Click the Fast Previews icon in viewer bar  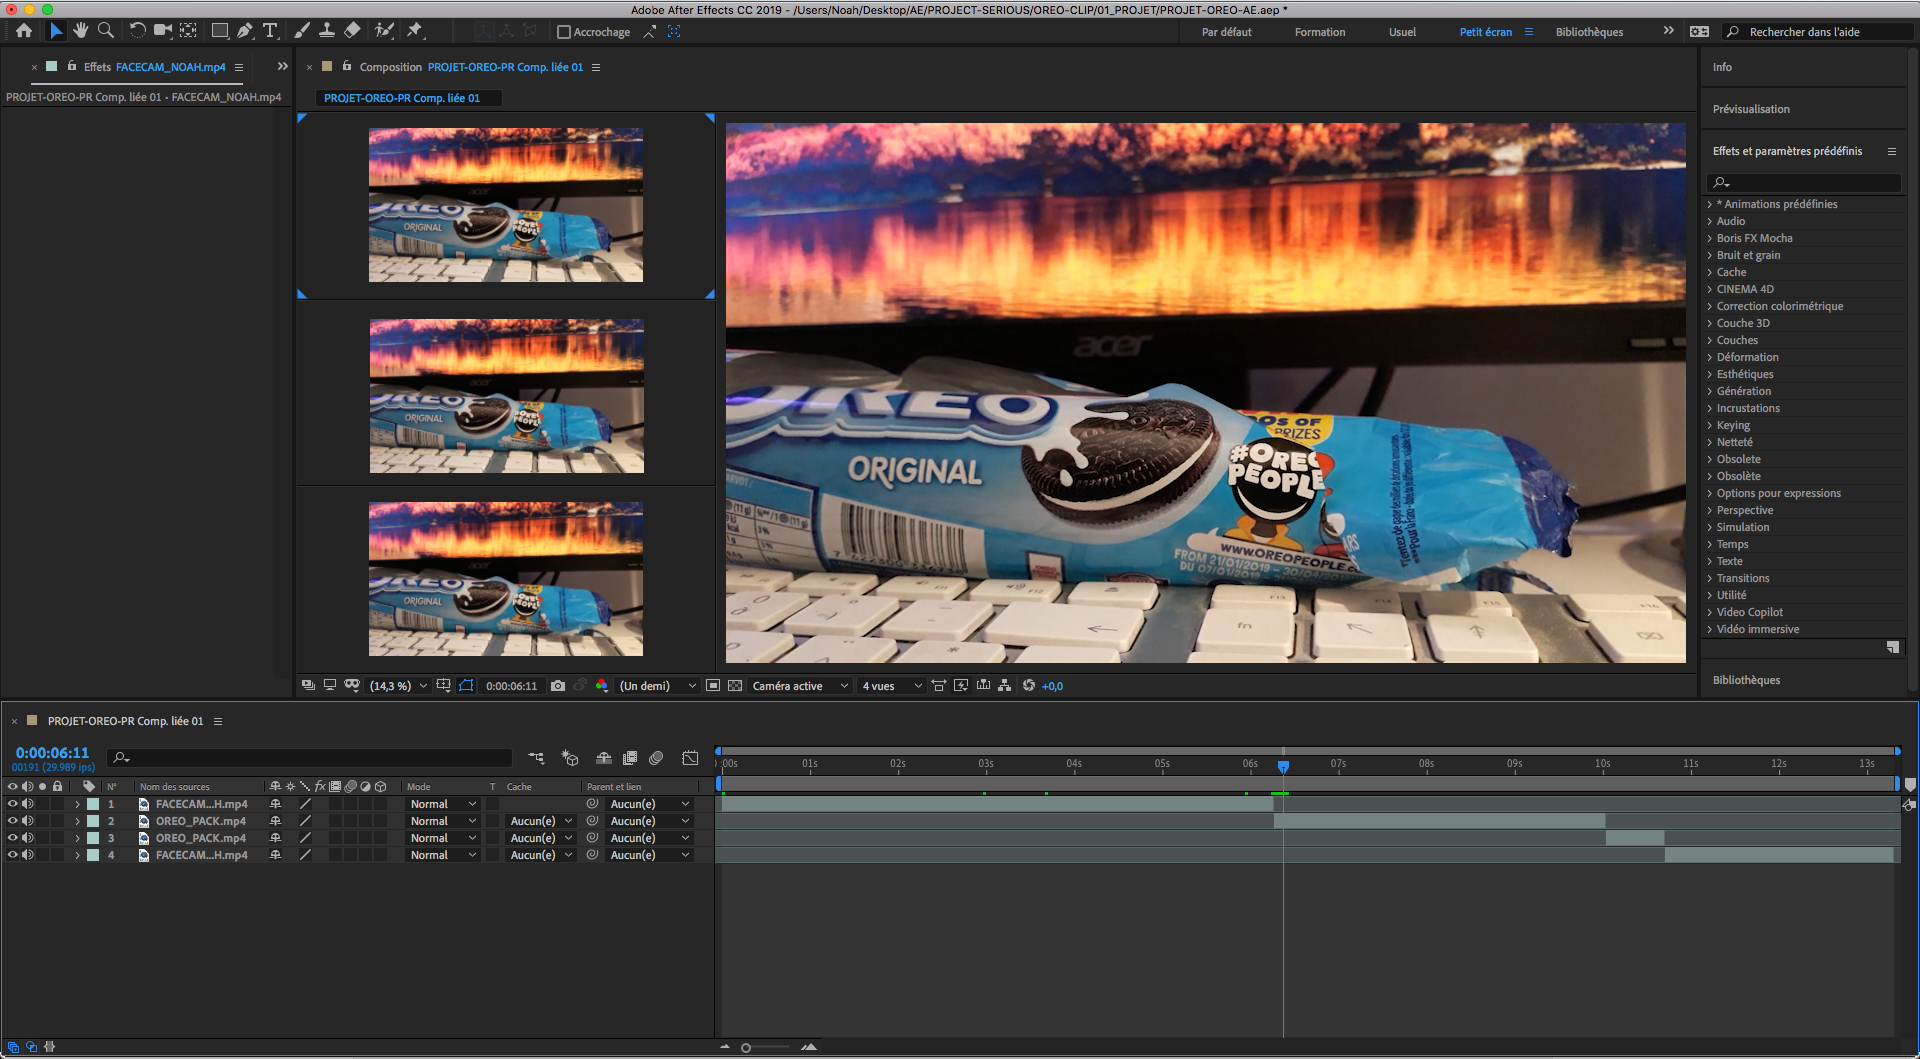pos(961,686)
